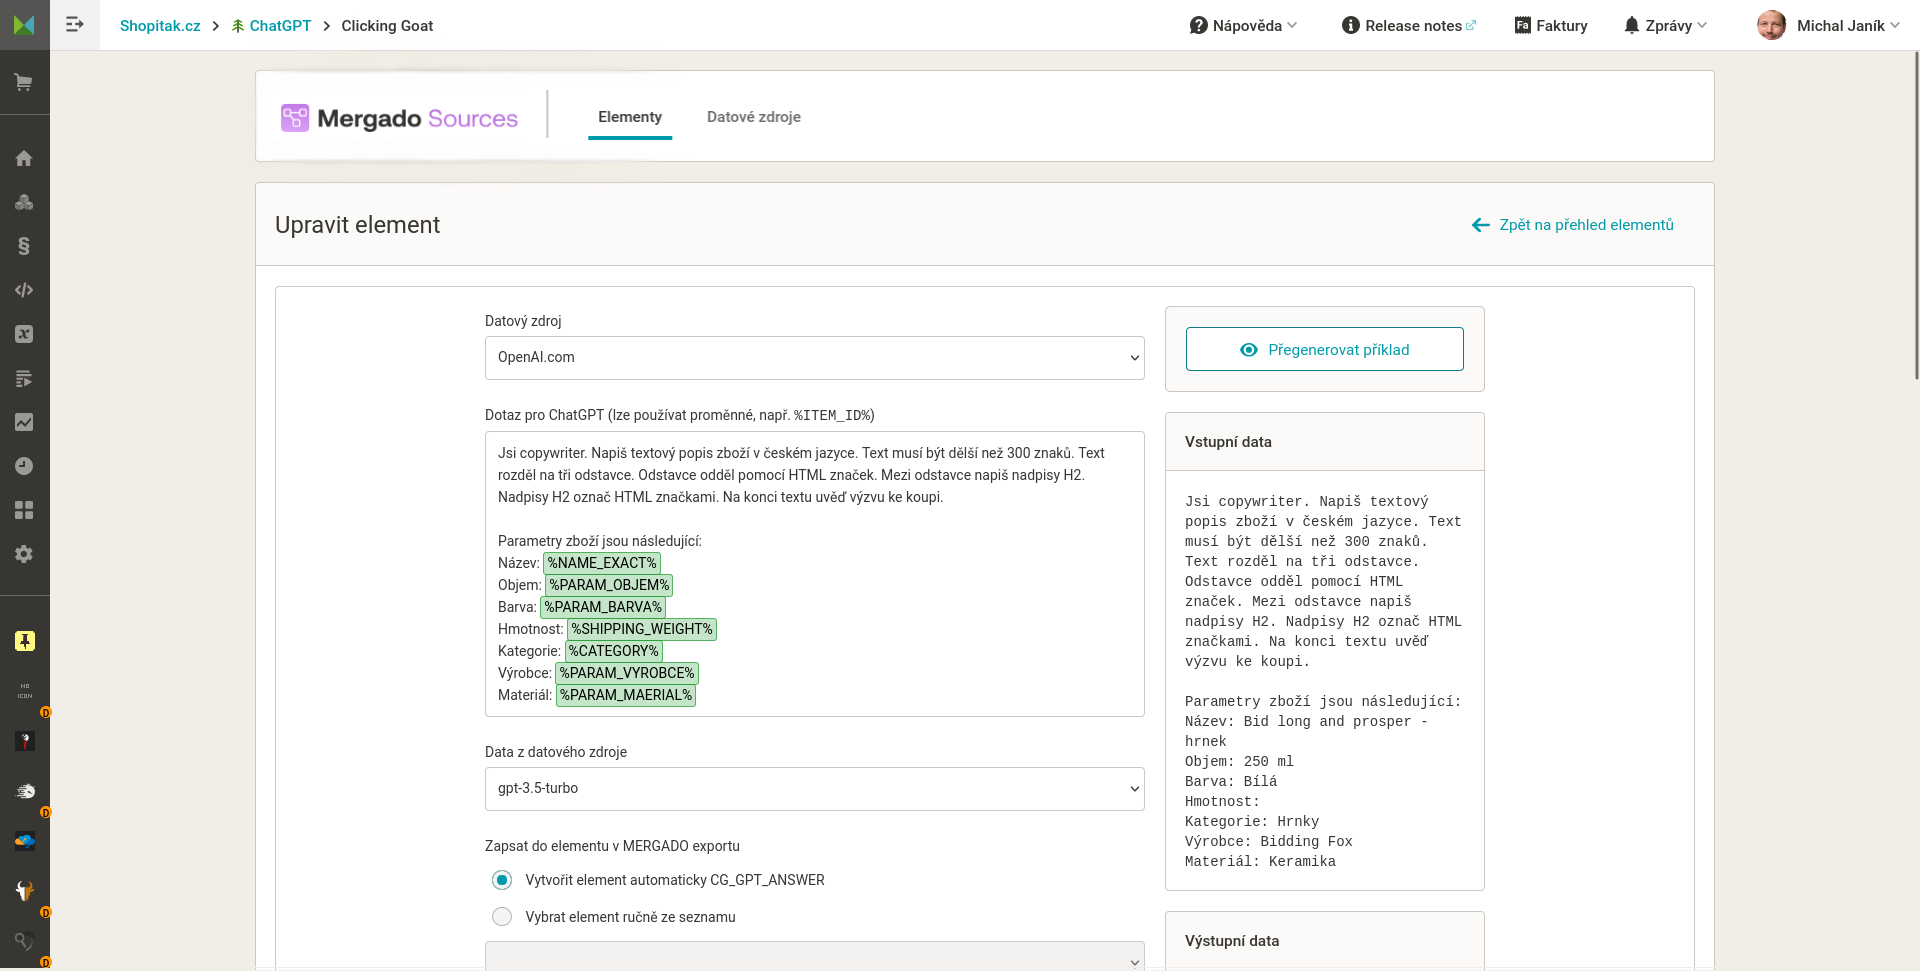Click the 'Upravit element' heading
1920x971 pixels.
click(357, 225)
